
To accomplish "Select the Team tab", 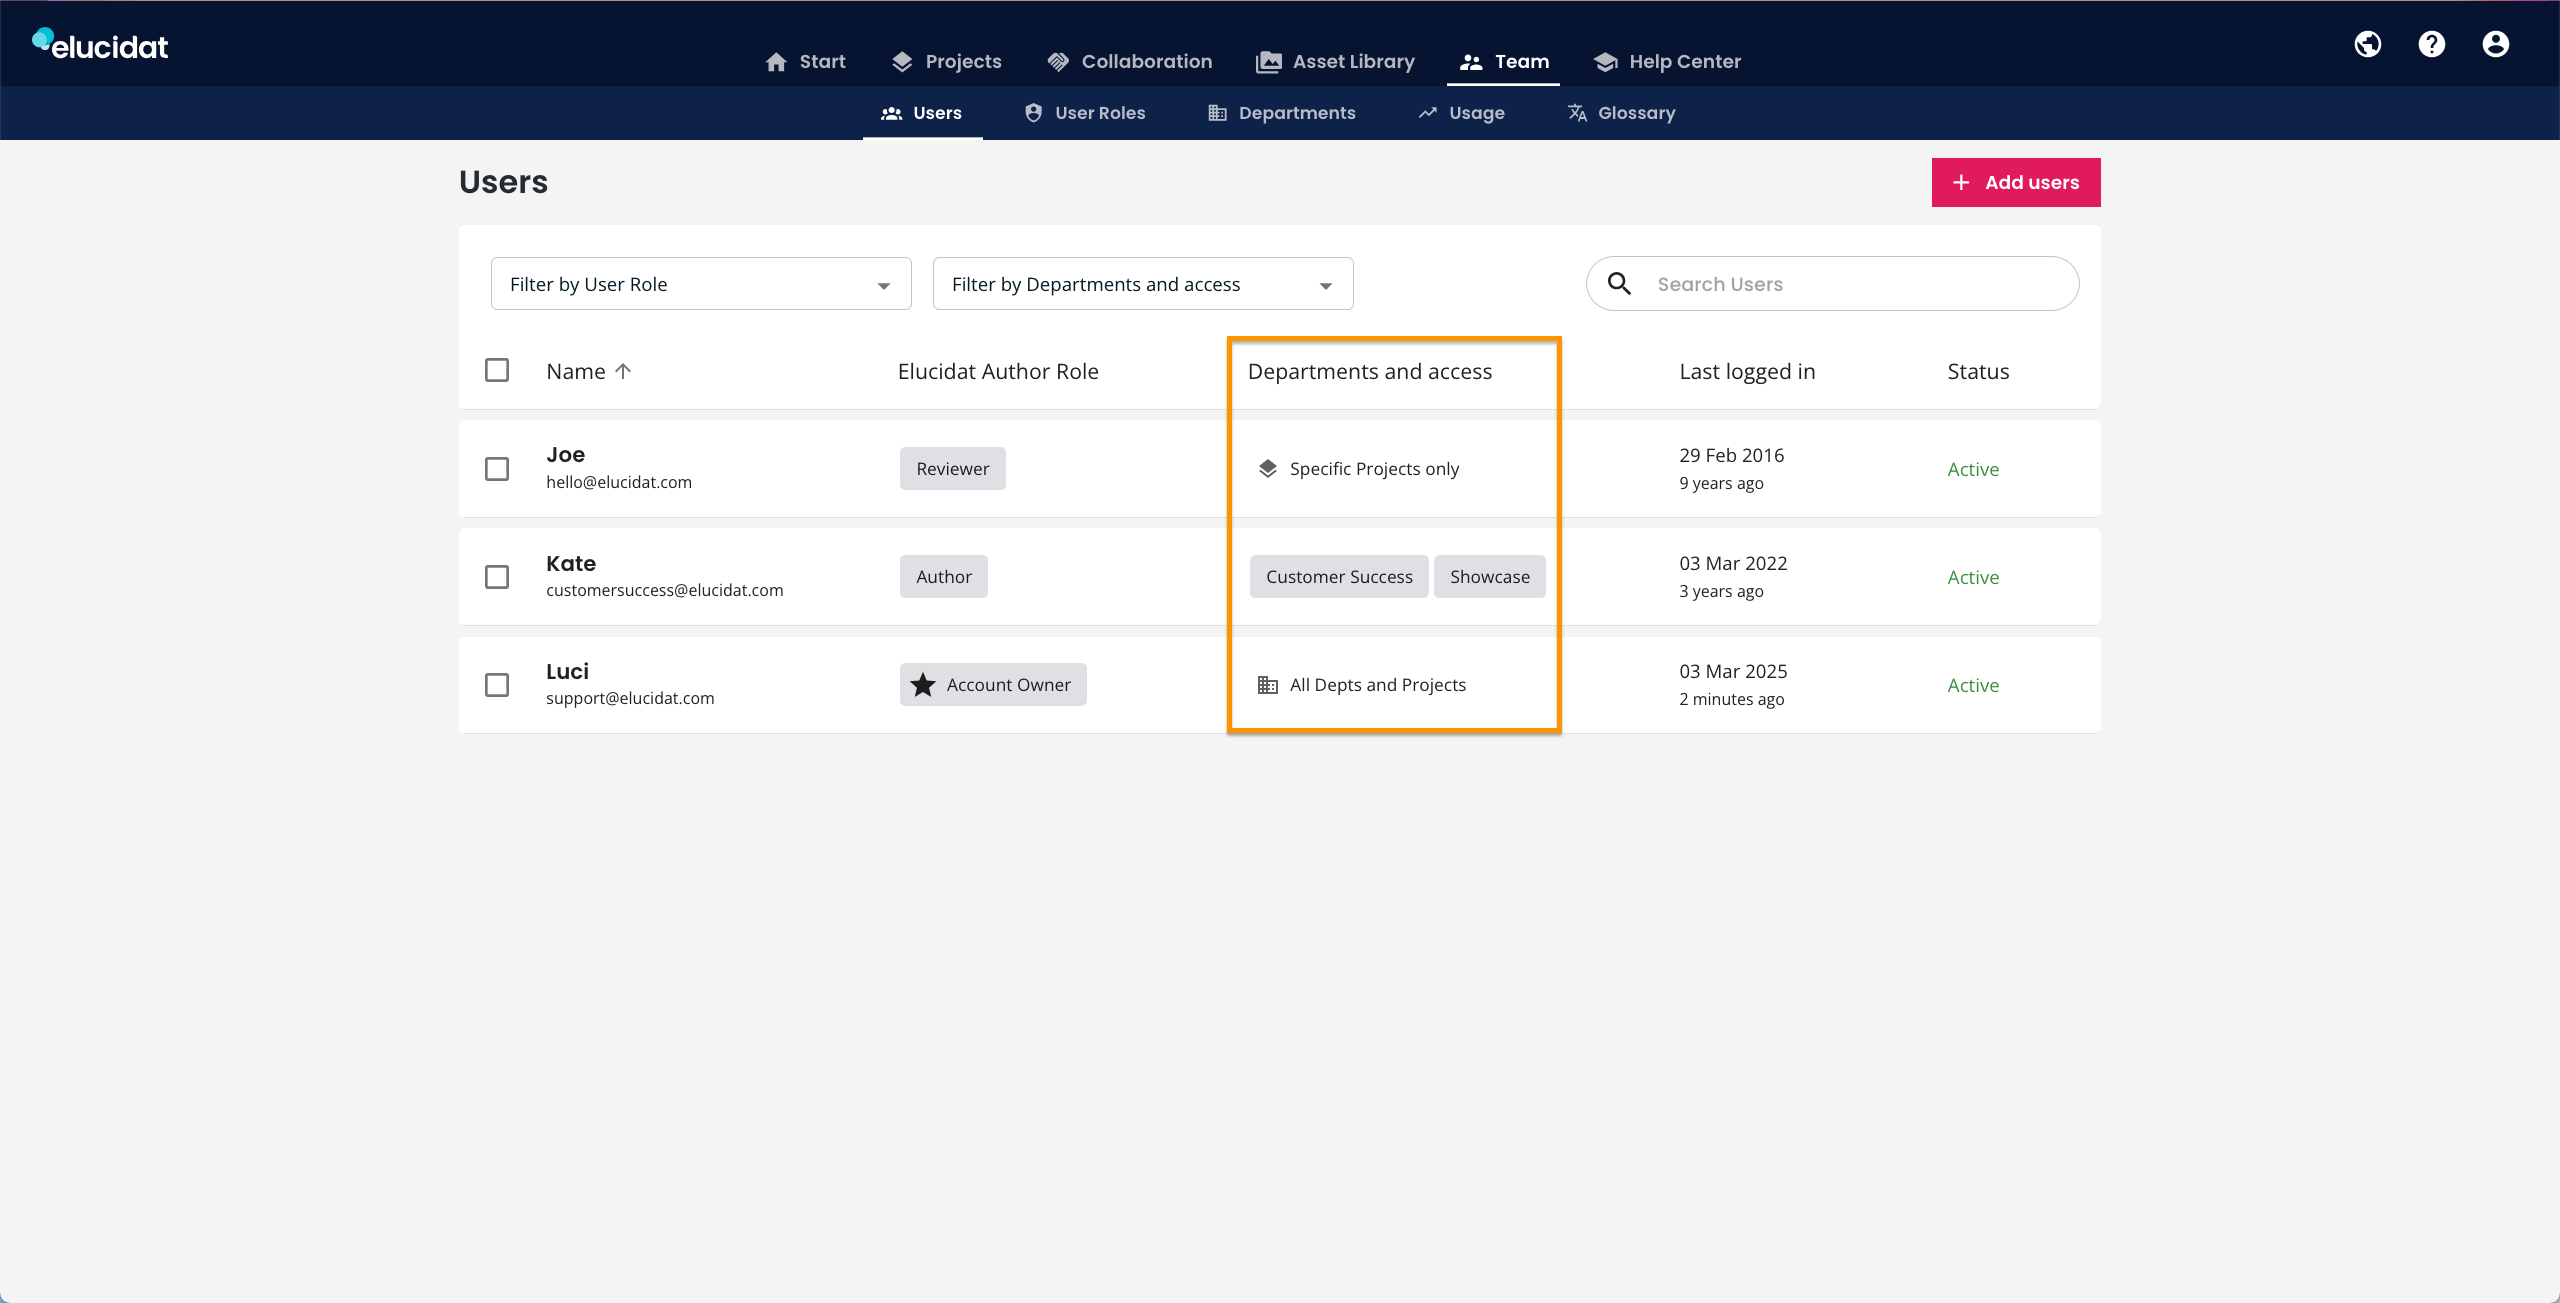I will (x=1503, y=62).
